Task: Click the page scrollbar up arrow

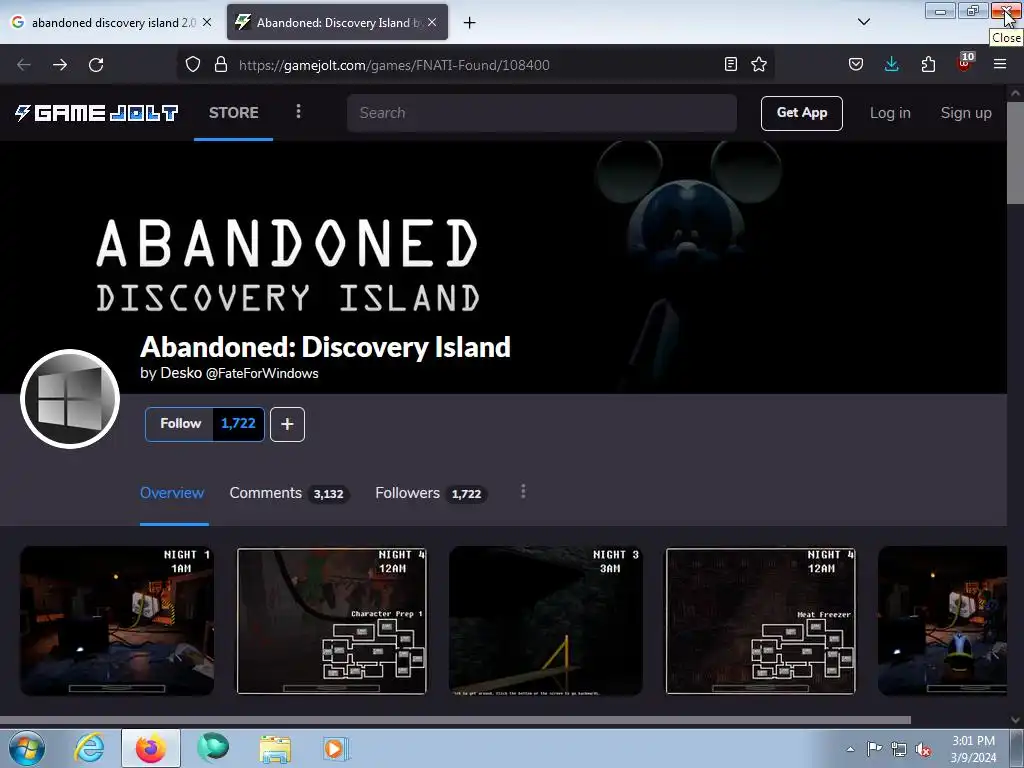Action: pos(1015,93)
